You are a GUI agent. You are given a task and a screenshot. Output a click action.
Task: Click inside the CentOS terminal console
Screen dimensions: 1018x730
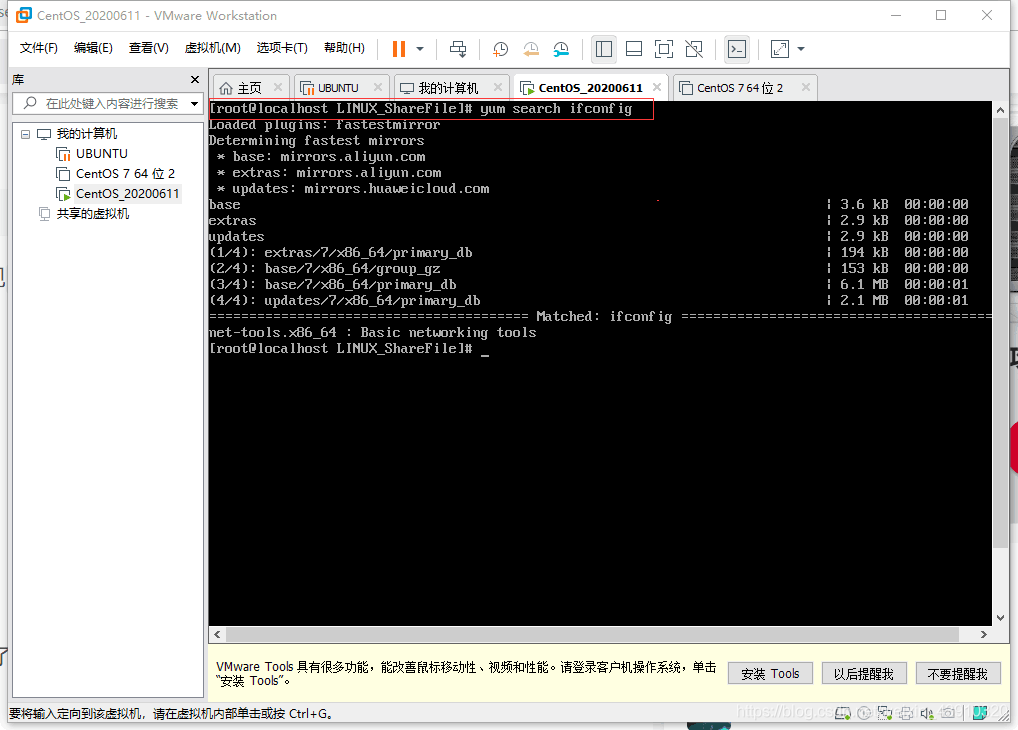click(600, 363)
